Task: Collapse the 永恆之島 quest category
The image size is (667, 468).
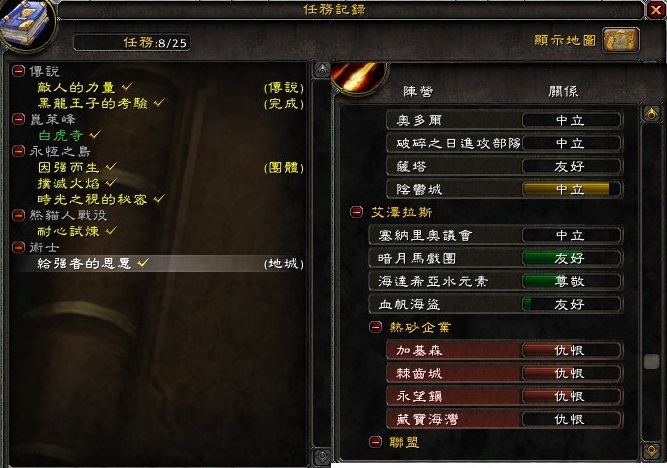Action: coord(18,151)
